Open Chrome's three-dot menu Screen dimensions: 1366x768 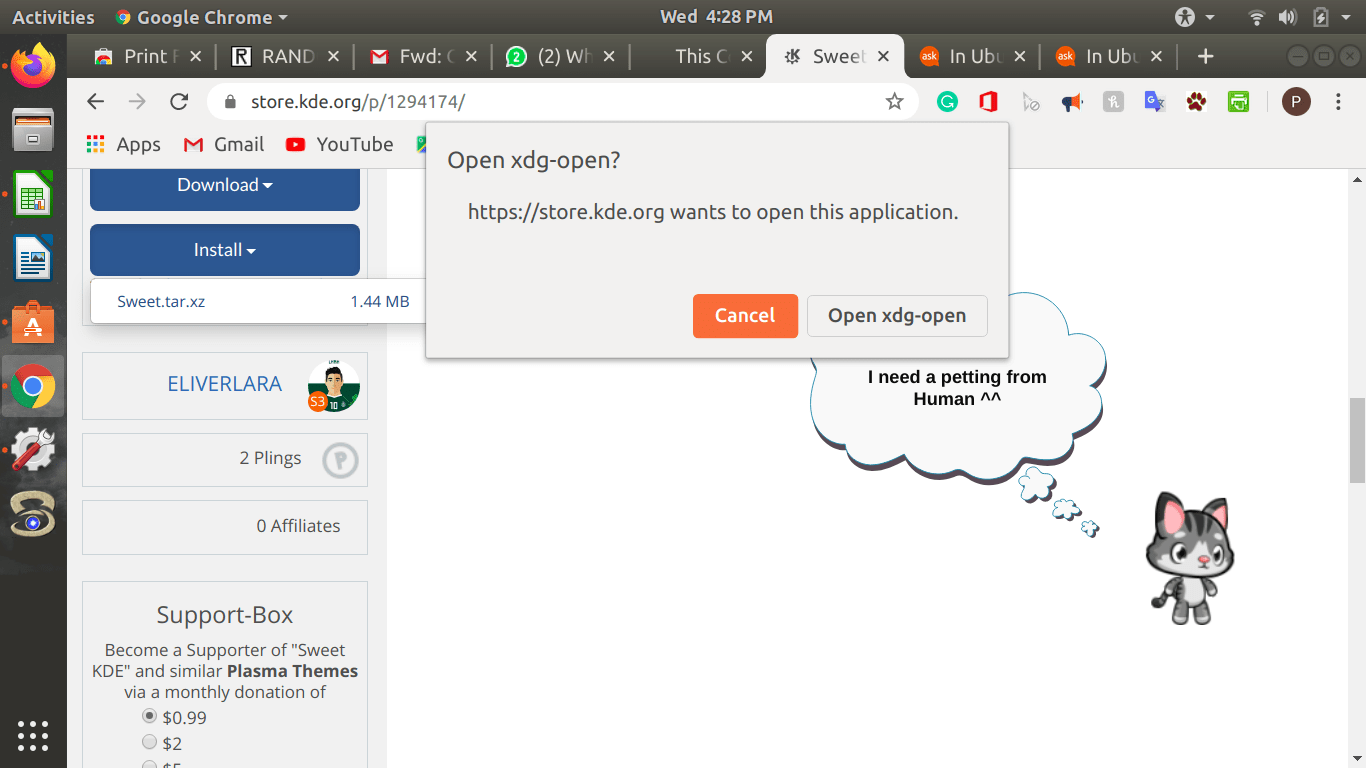(1337, 101)
